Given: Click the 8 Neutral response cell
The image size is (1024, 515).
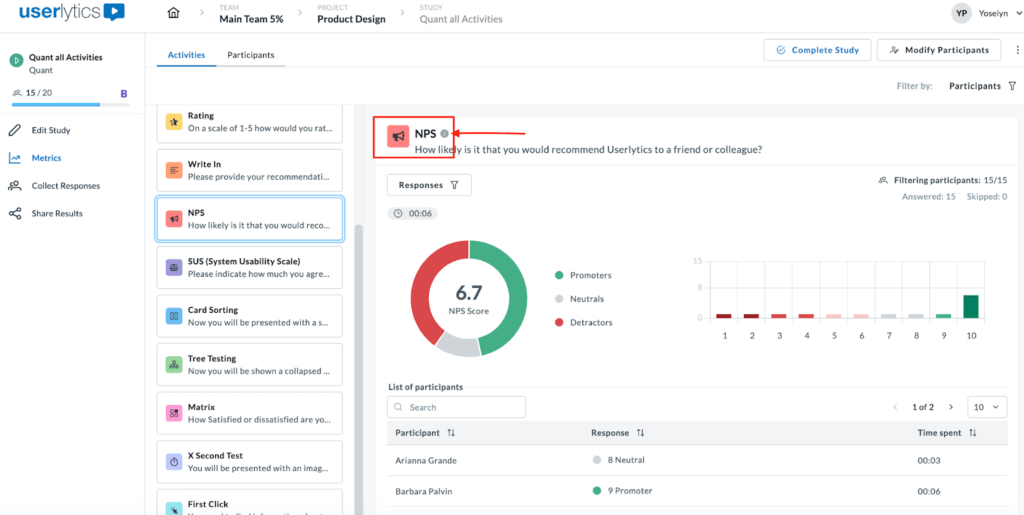Looking at the screenshot, I should click(618, 460).
